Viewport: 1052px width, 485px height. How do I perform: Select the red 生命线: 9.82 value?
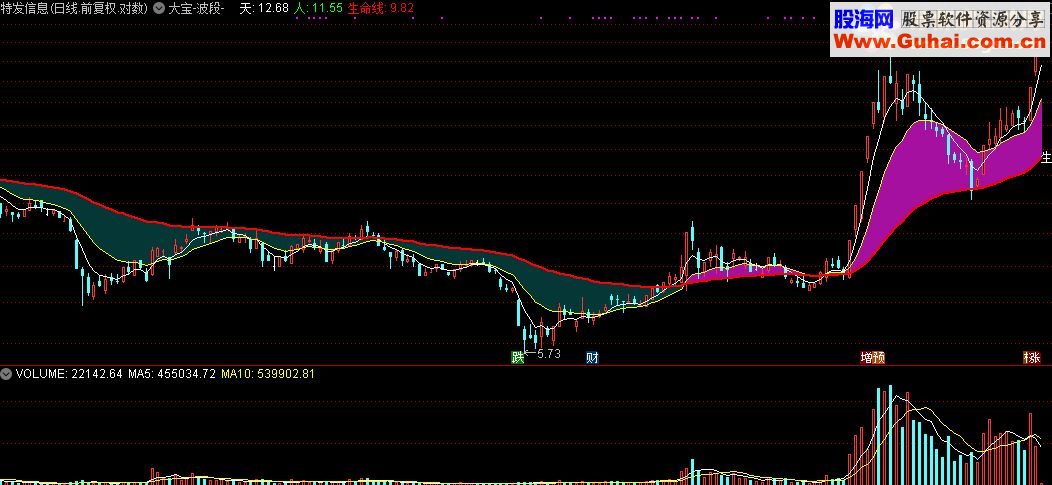pyautogui.click(x=380, y=9)
